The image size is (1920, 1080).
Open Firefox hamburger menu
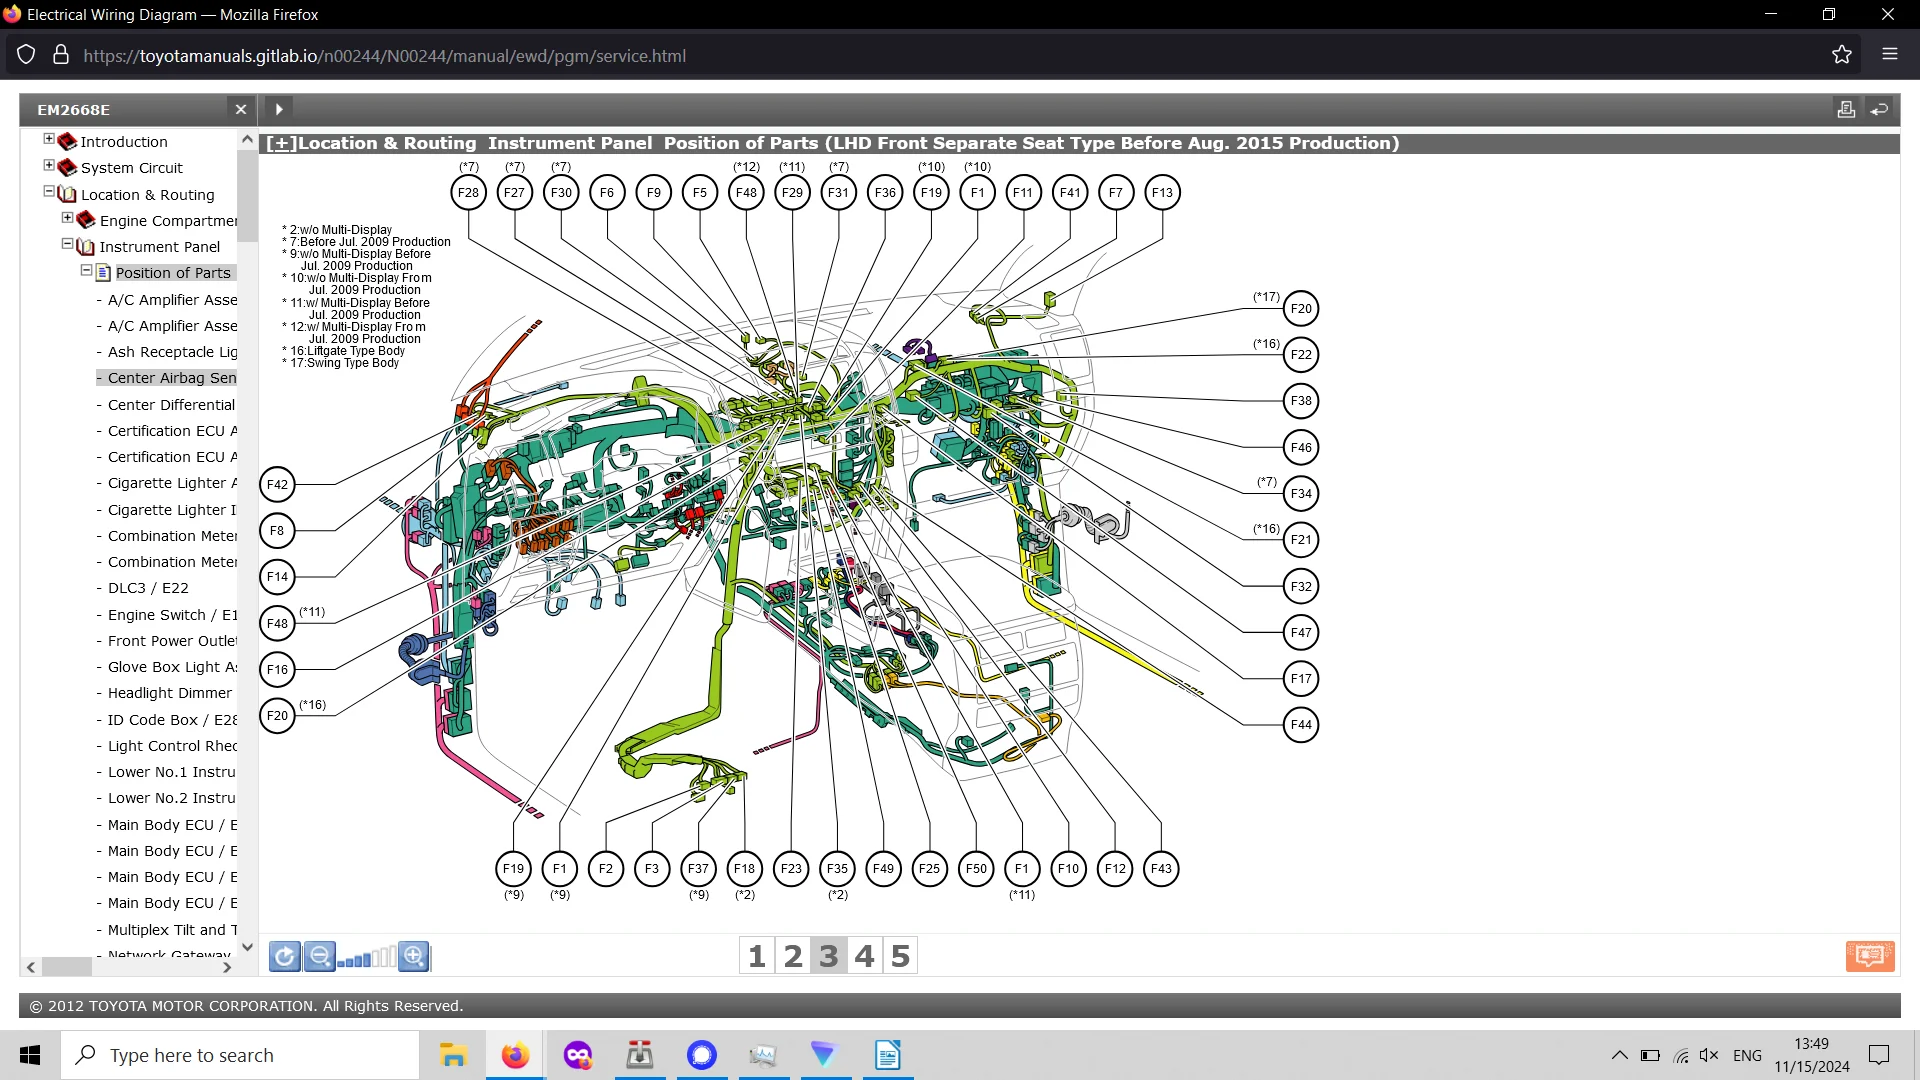pos(1890,54)
